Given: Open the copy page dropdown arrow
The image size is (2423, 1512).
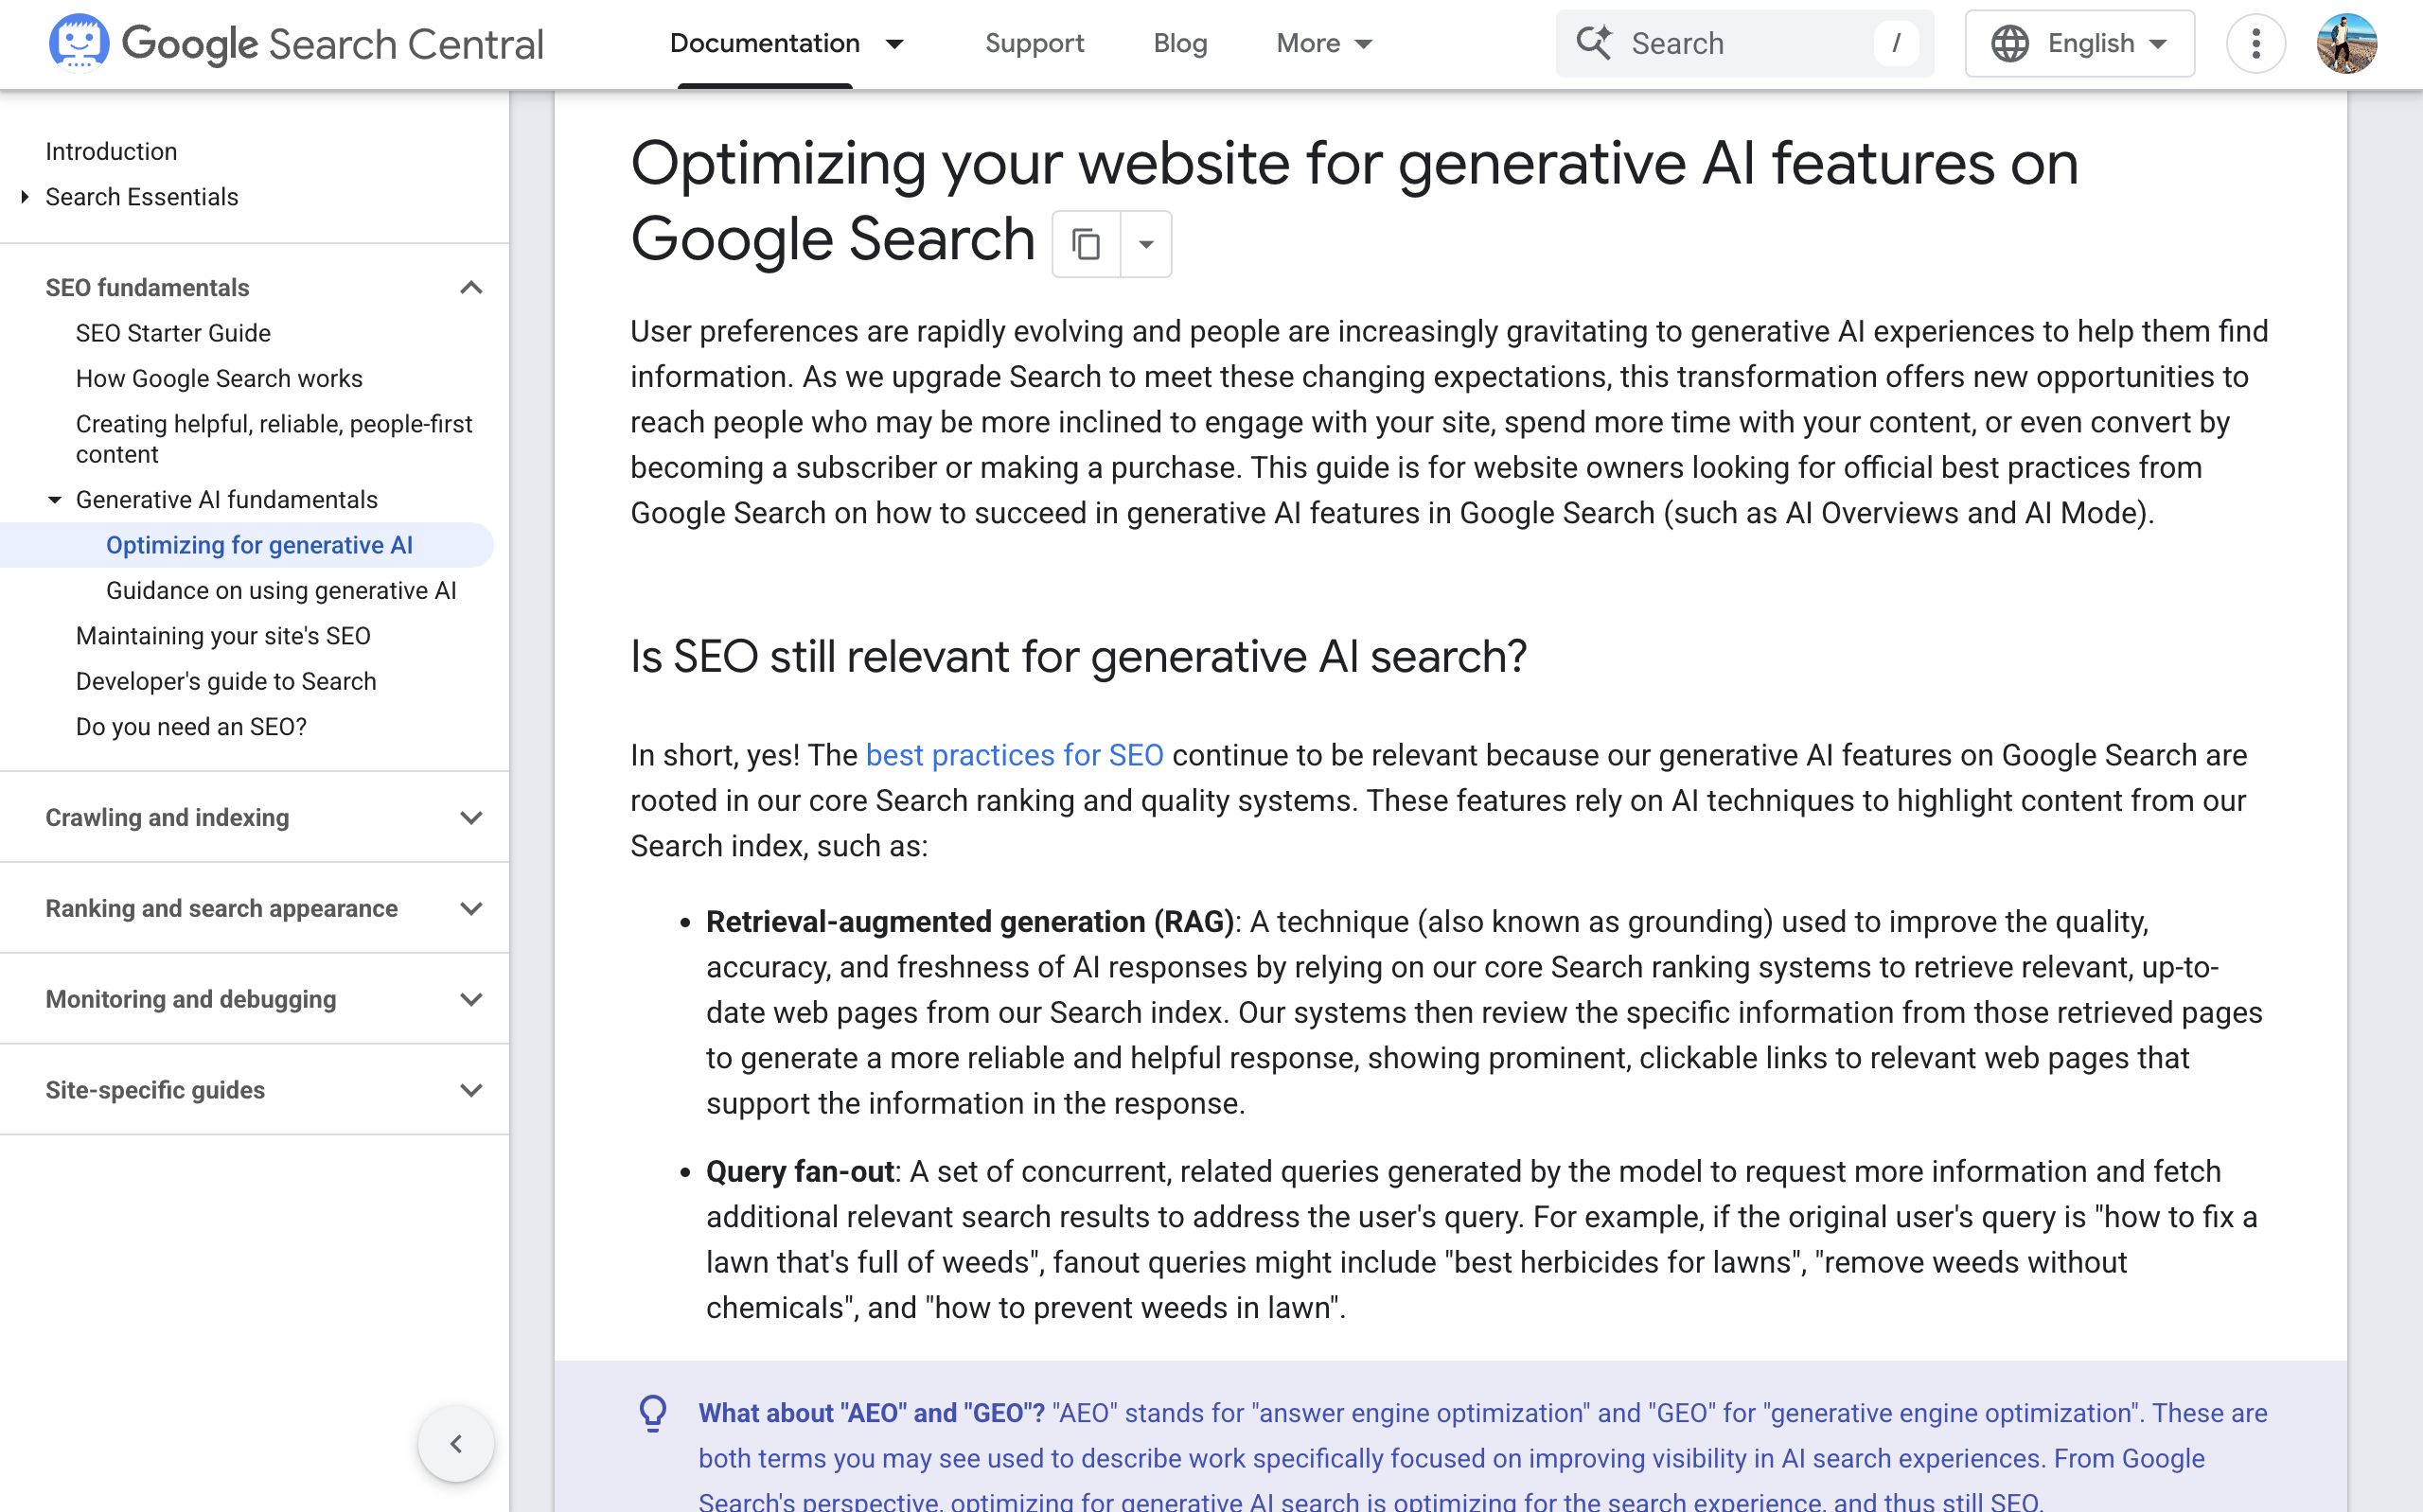Looking at the screenshot, I should (x=1146, y=243).
